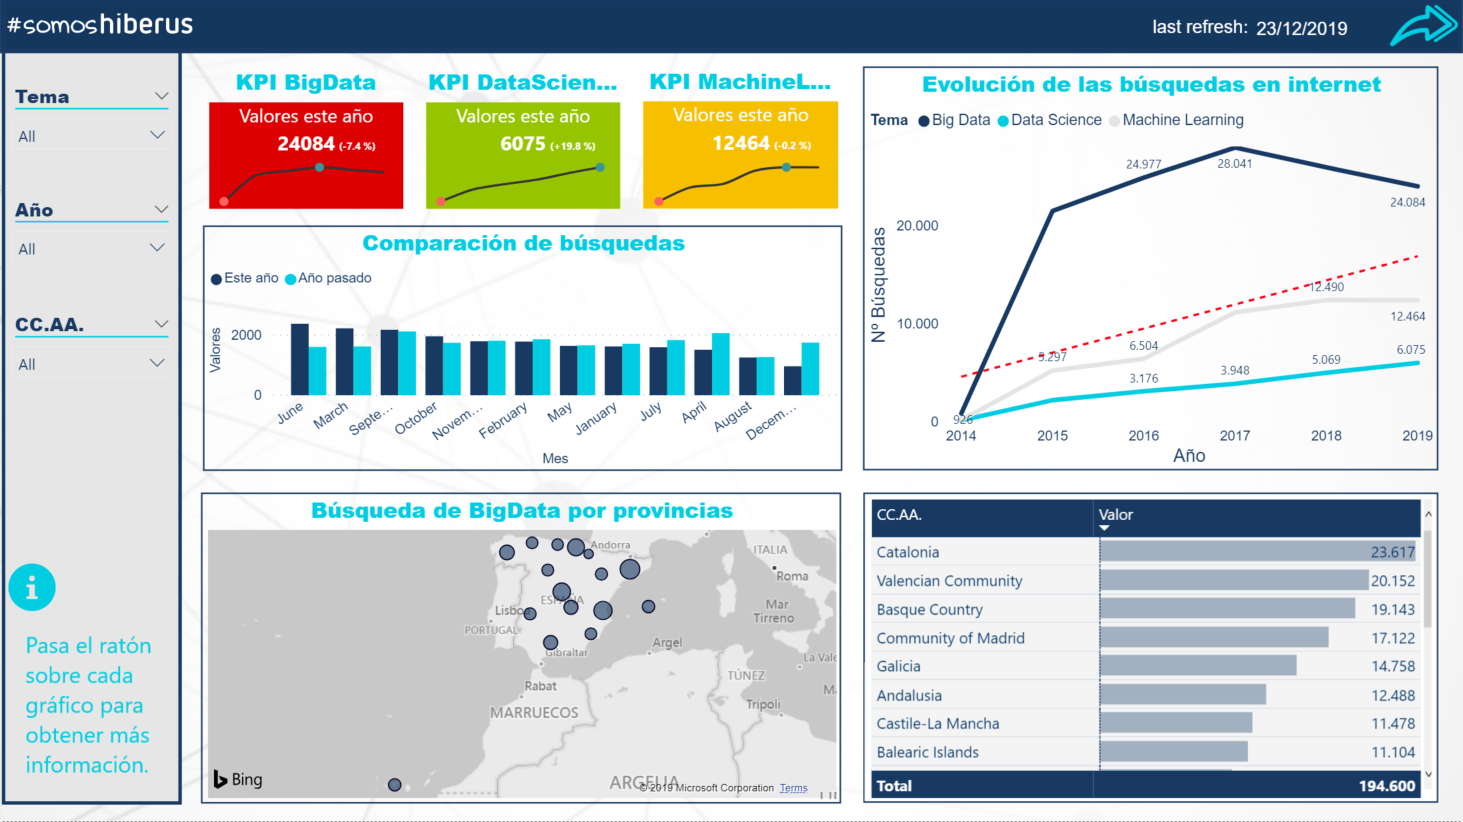Image resolution: width=1463 pixels, height=822 pixels.
Task: Click table scrollbar up arrow
Action: point(1428,514)
